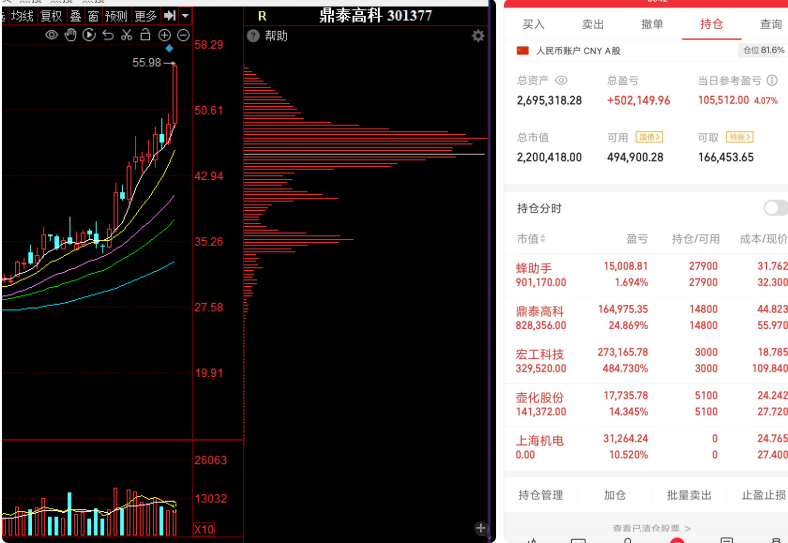The image size is (788, 543).
Task: Click total assets value 2,695,318.28
Action: [549, 101]
